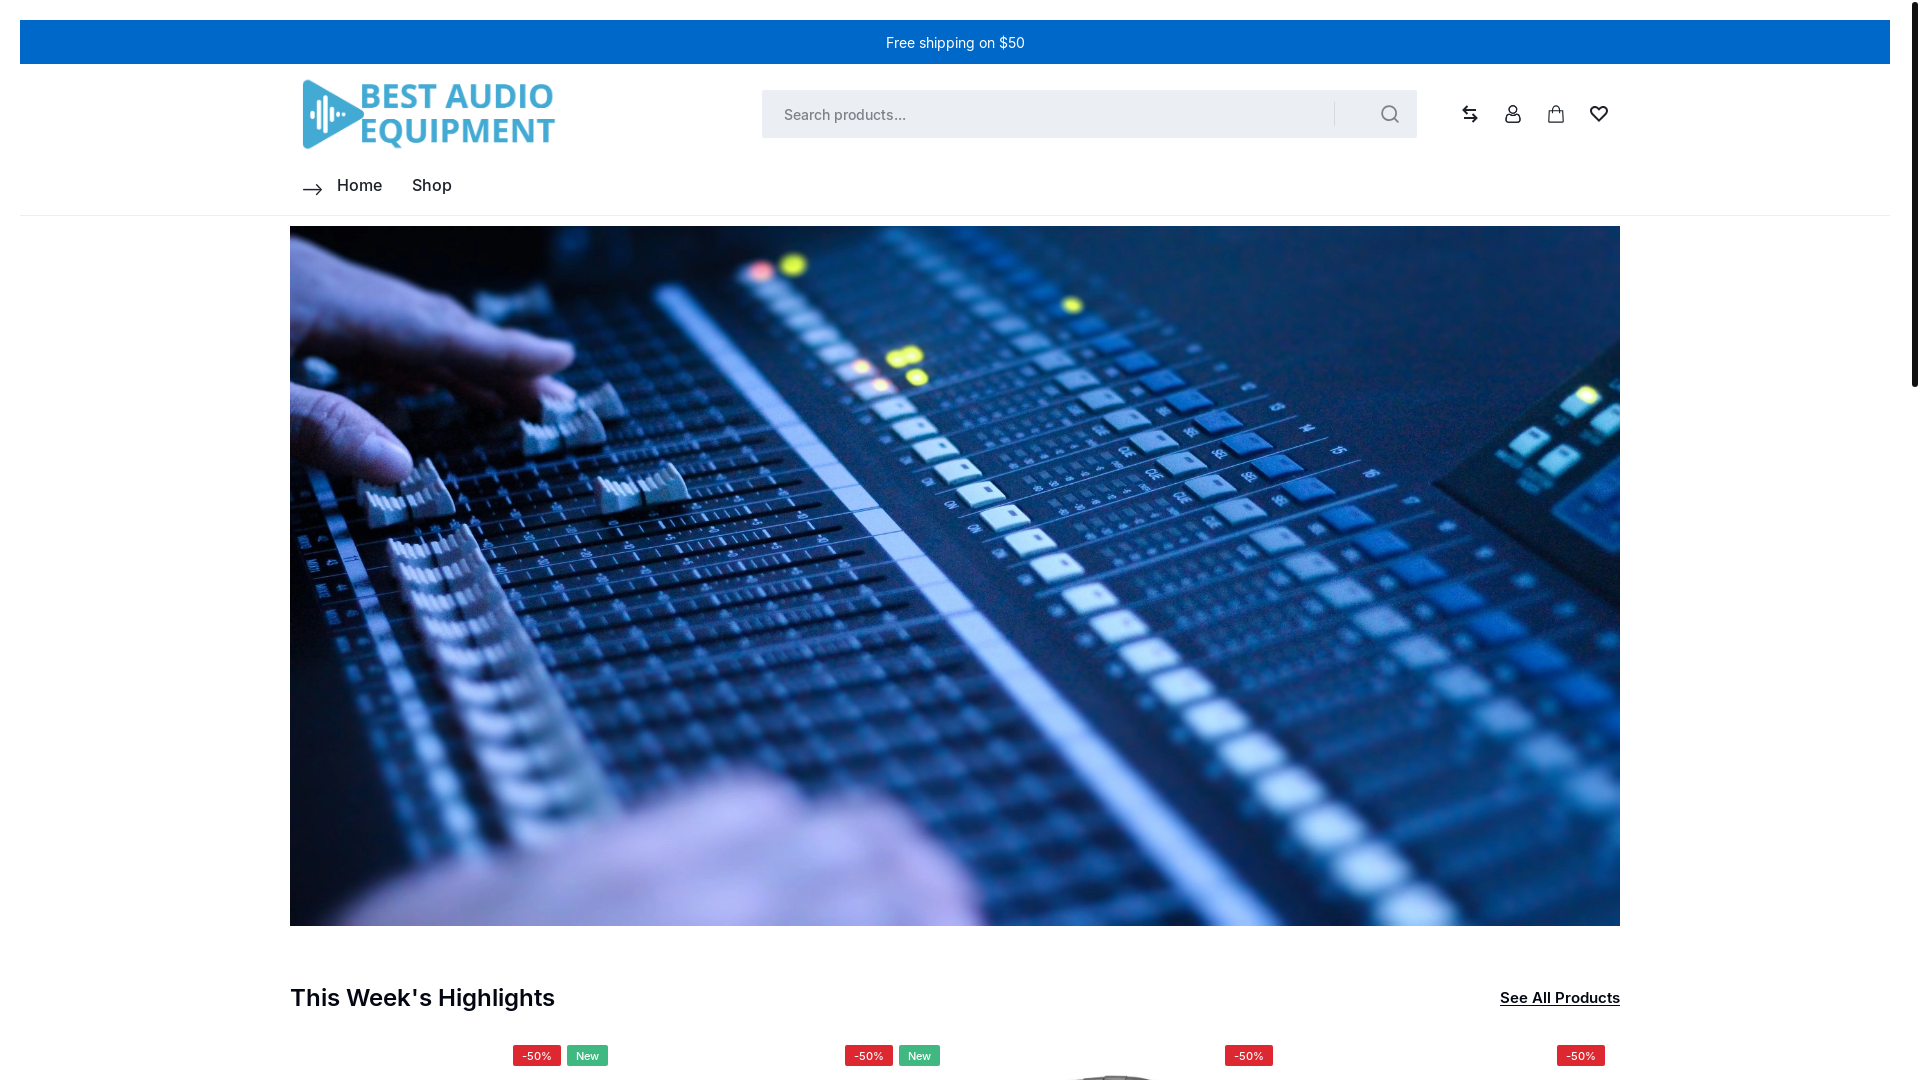The width and height of the screenshot is (1920, 1080).
Task: Open the user account icon
Action: pyautogui.click(x=1512, y=114)
